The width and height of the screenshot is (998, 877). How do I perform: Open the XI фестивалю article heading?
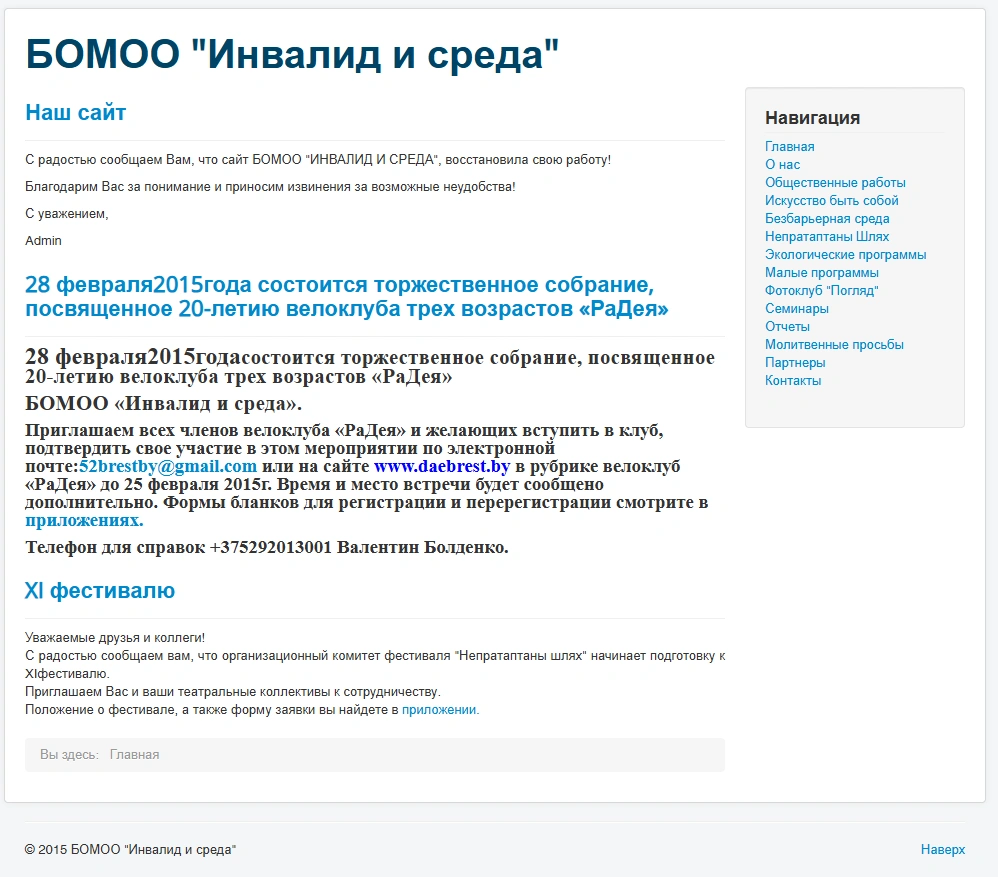coord(100,591)
